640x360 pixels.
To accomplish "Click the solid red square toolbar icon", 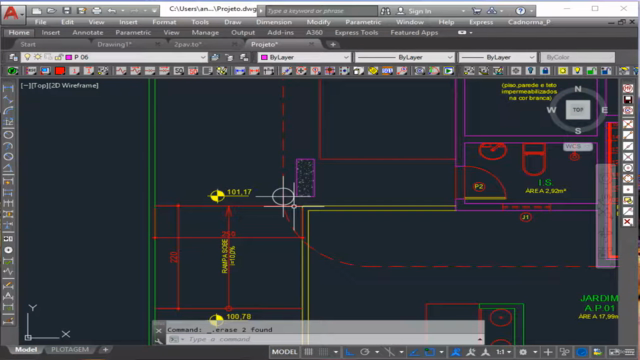I will (x=60, y=71).
